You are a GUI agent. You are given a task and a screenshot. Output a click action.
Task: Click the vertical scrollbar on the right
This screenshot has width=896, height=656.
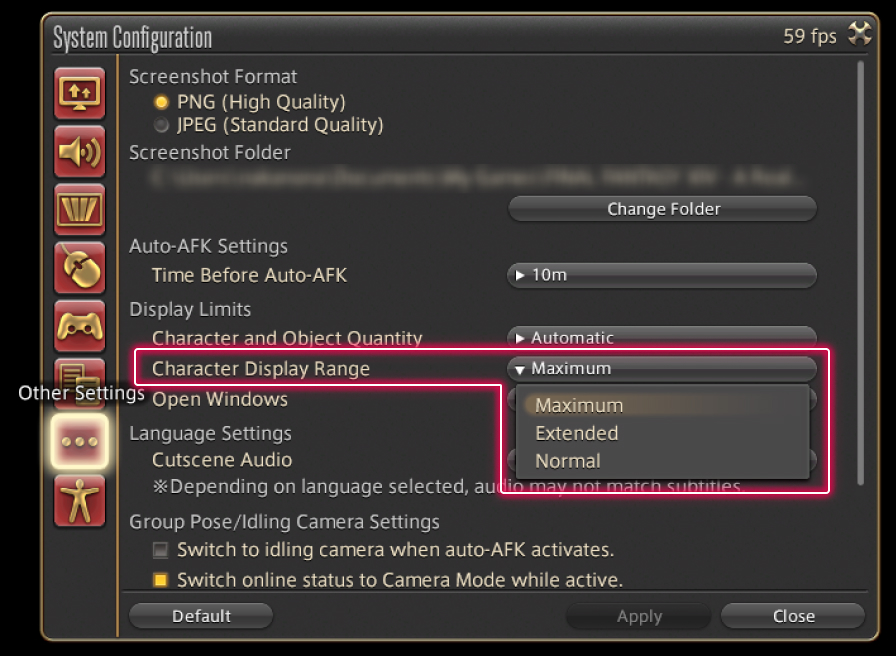[x=861, y=270]
